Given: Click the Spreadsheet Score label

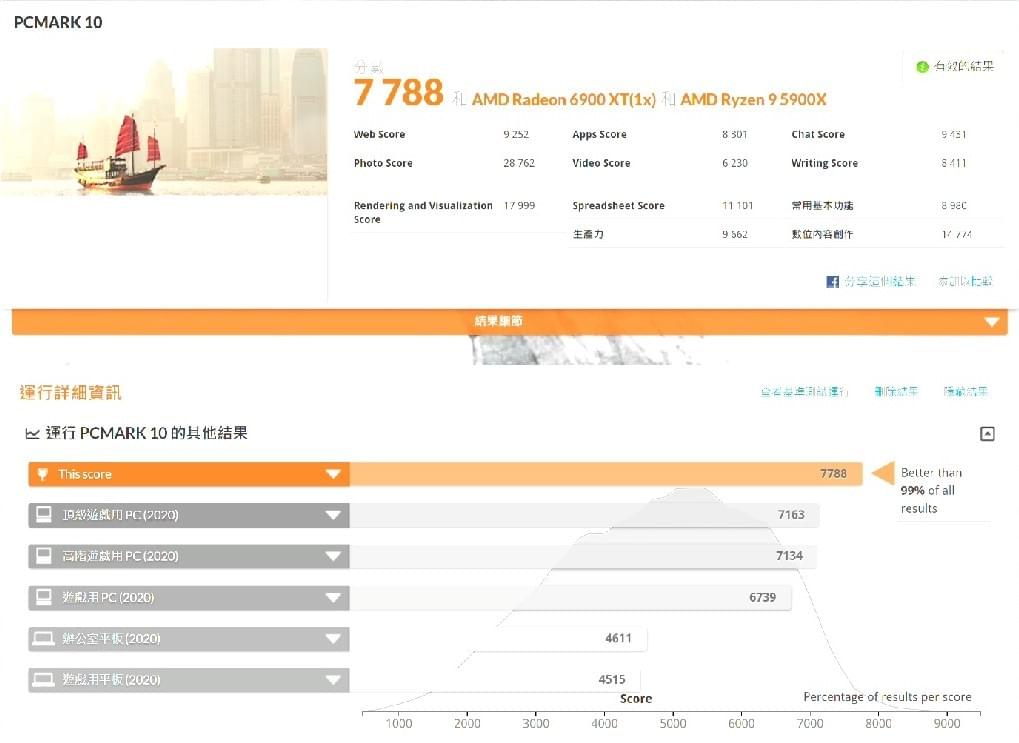Looking at the screenshot, I should pyautogui.click(x=618, y=205).
